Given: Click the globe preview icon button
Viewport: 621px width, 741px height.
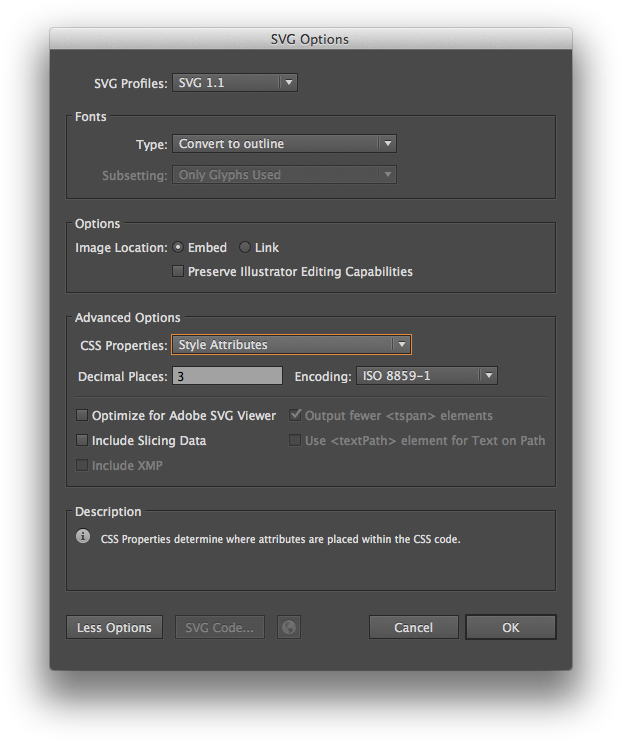Looking at the screenshot, I should (x=289, y=627).
